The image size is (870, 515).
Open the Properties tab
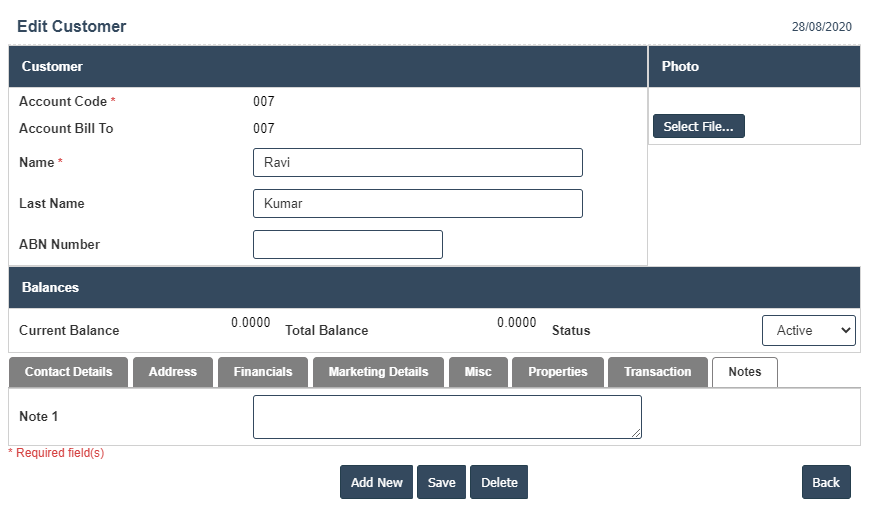(558, 372)
